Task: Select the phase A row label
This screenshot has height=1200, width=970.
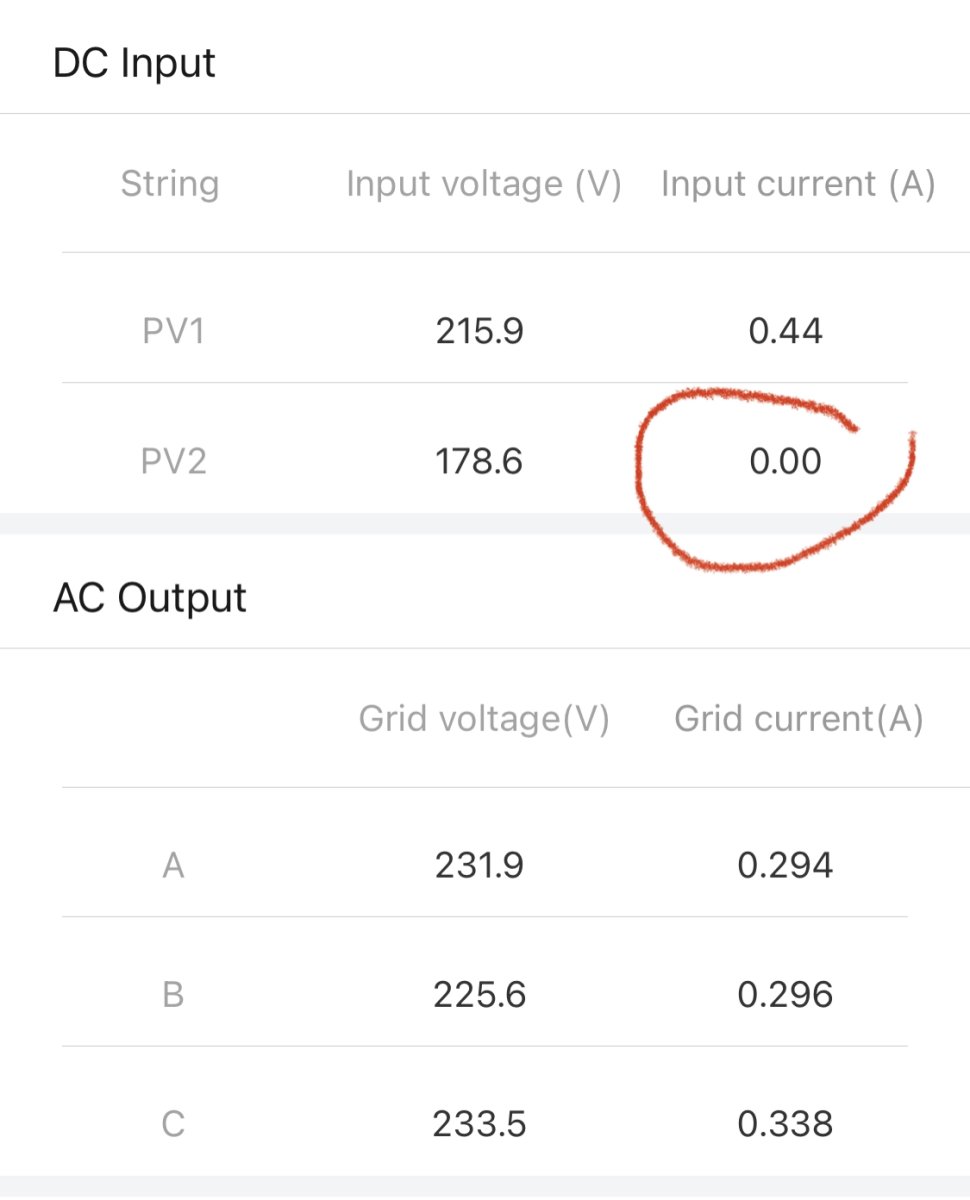Action: pyautogui.click(x=173, y=865)
